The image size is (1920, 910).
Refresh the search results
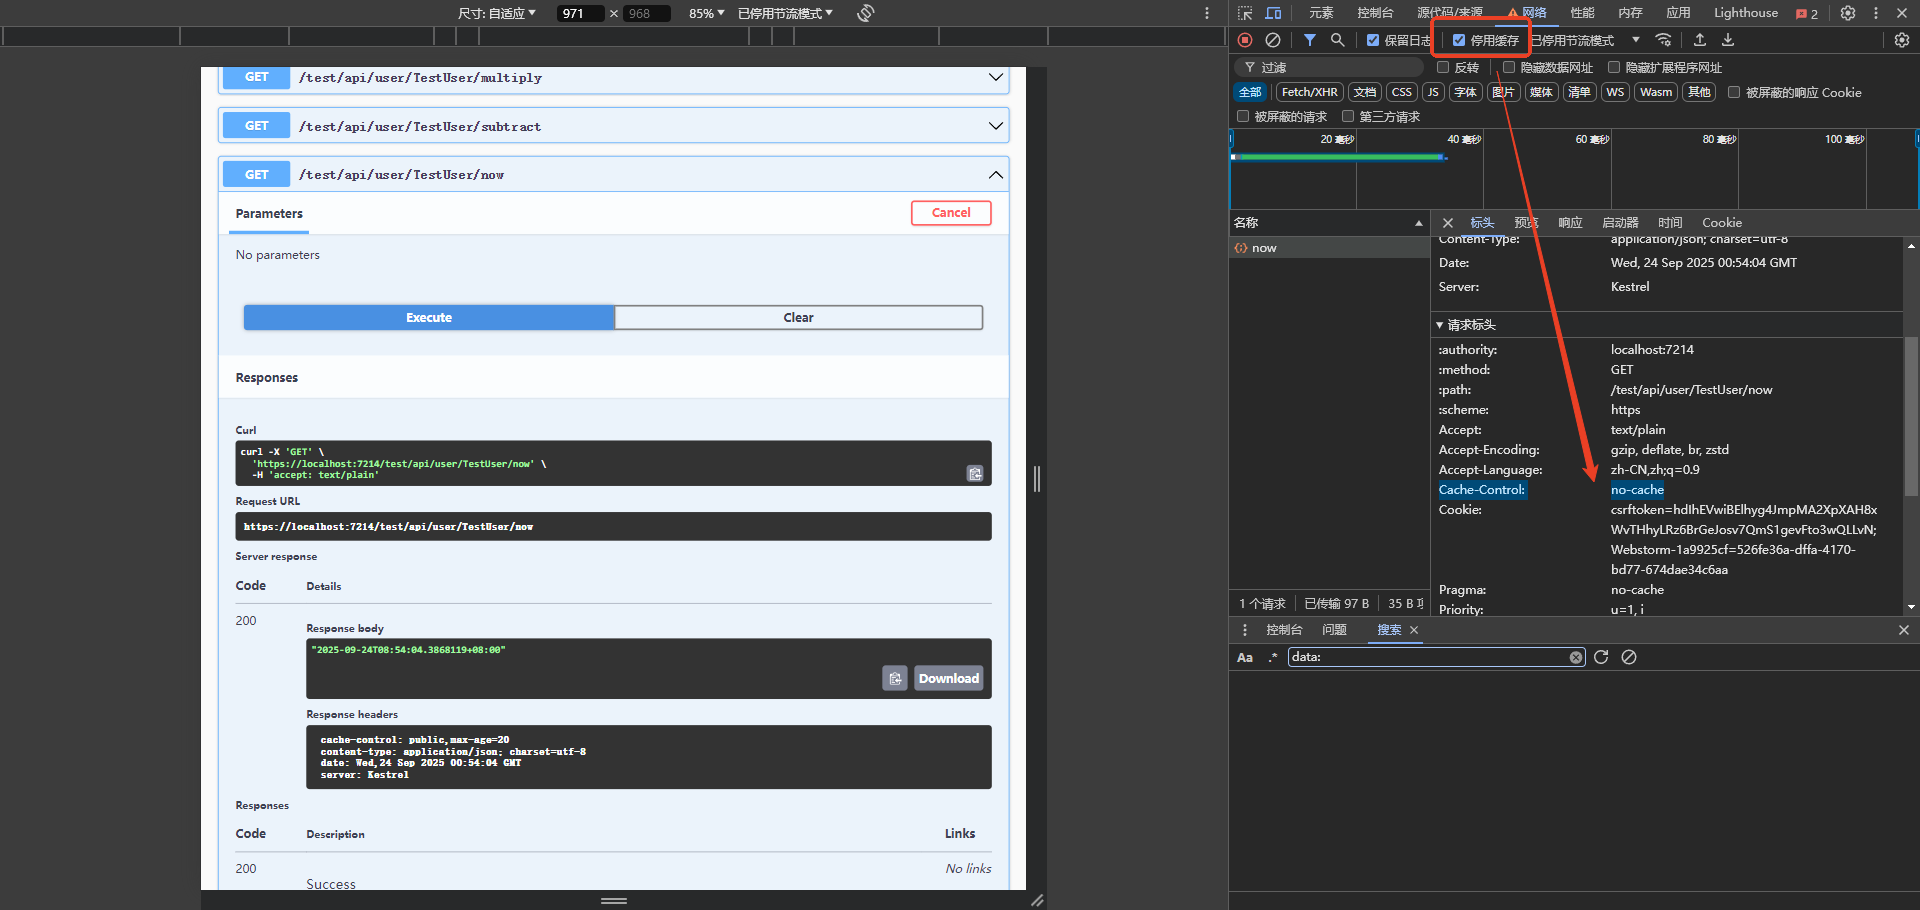click(x=1601, y=657)
